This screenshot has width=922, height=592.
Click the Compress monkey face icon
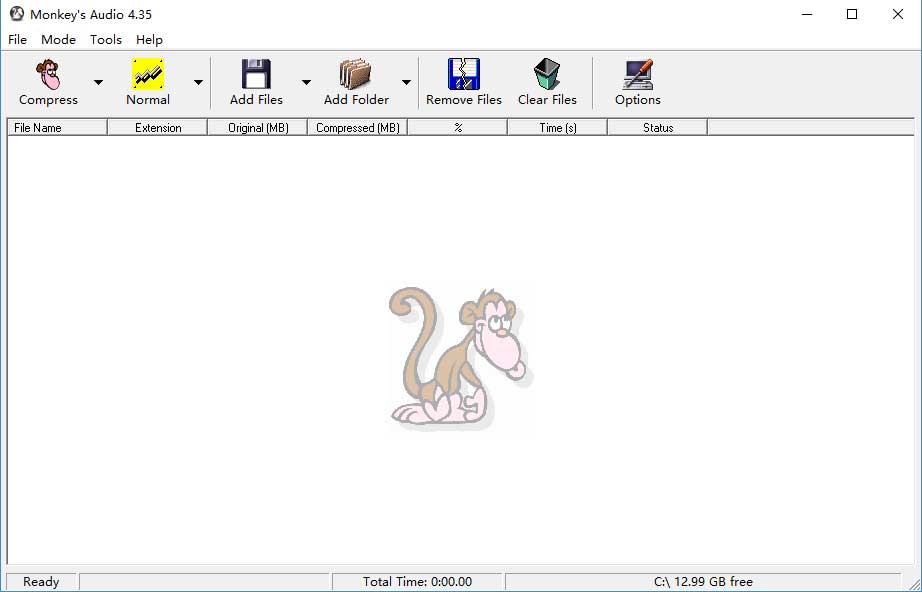[x=48, y=74]
